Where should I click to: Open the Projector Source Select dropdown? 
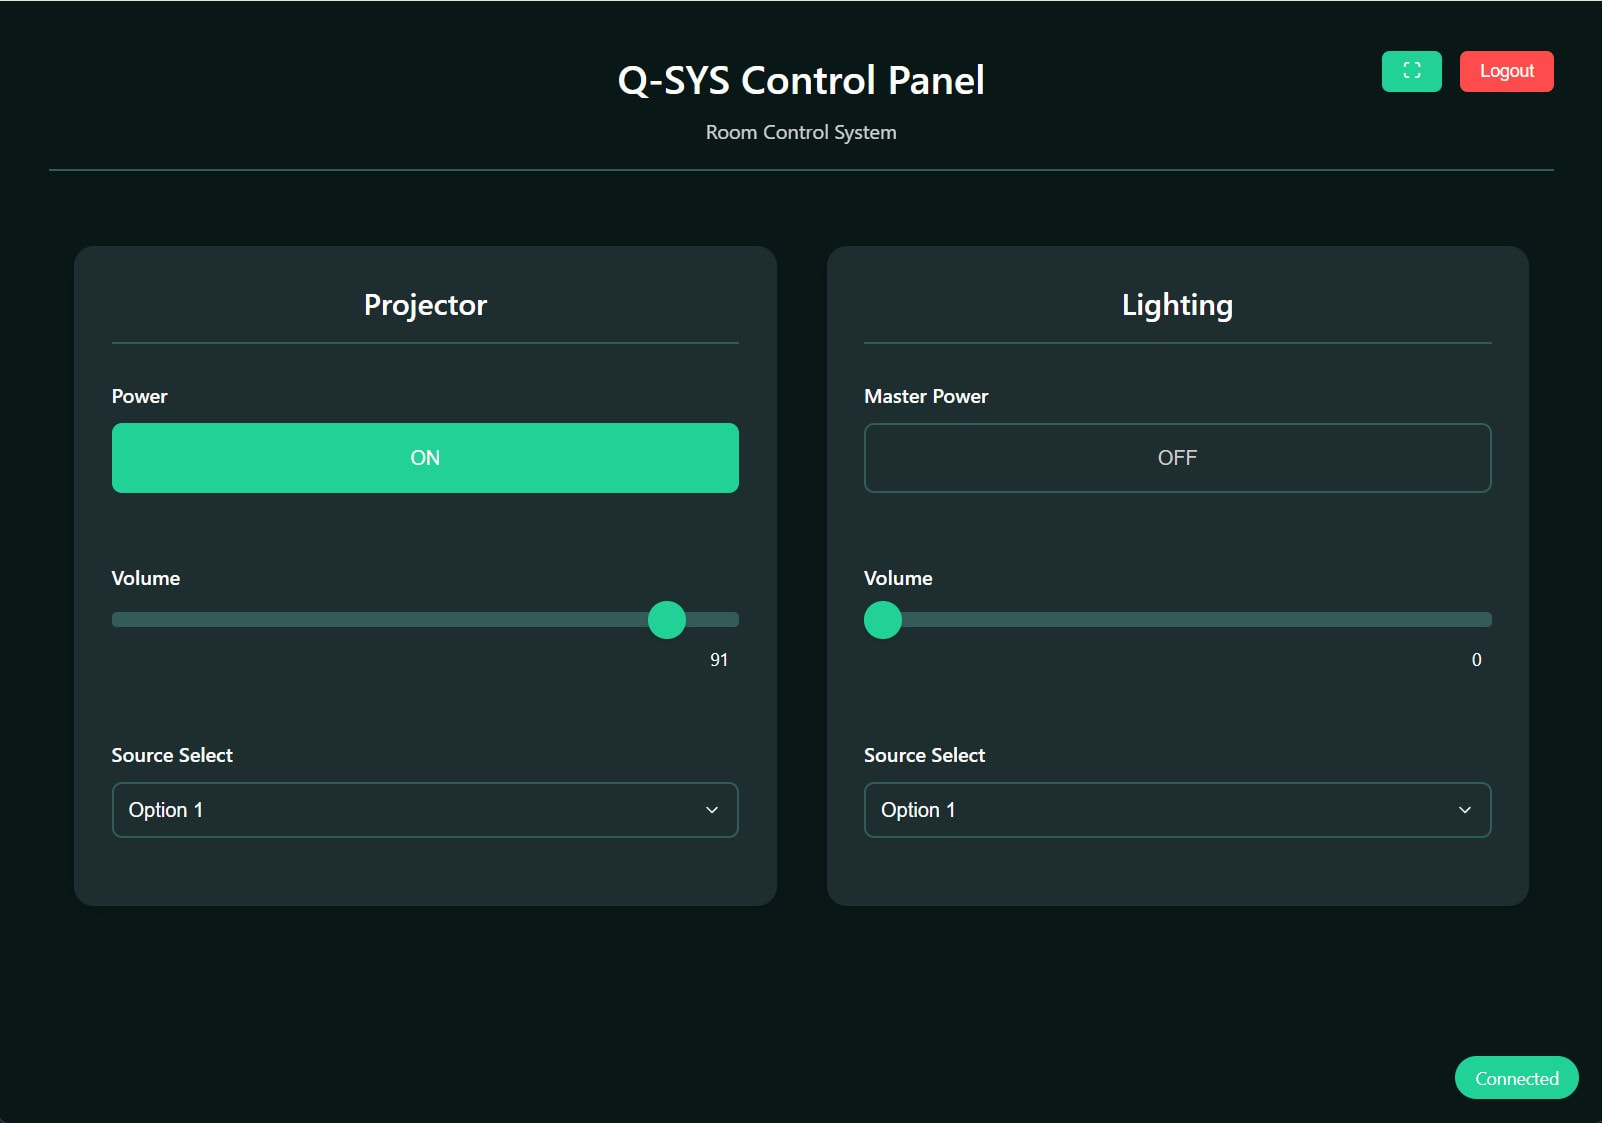425,810
